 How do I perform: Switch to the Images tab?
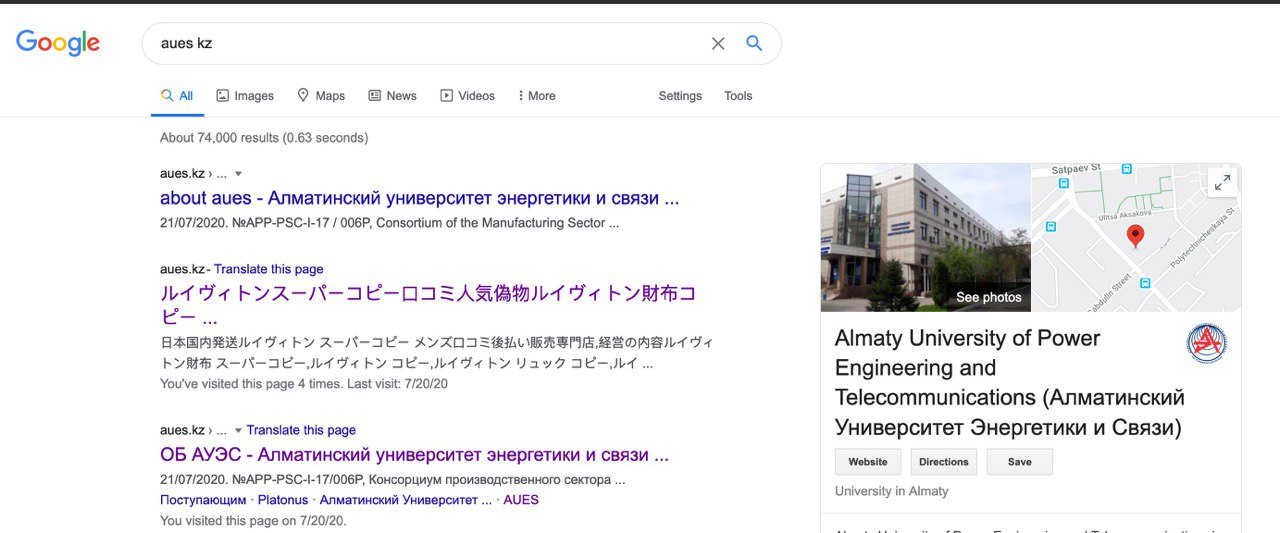coord(245,96)
